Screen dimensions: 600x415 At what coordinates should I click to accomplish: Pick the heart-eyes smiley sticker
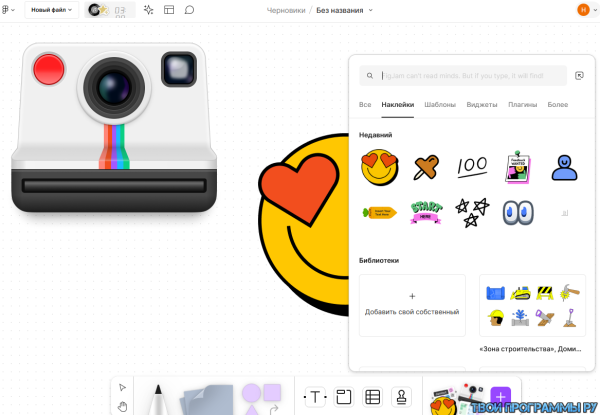[x=380, y=167]
